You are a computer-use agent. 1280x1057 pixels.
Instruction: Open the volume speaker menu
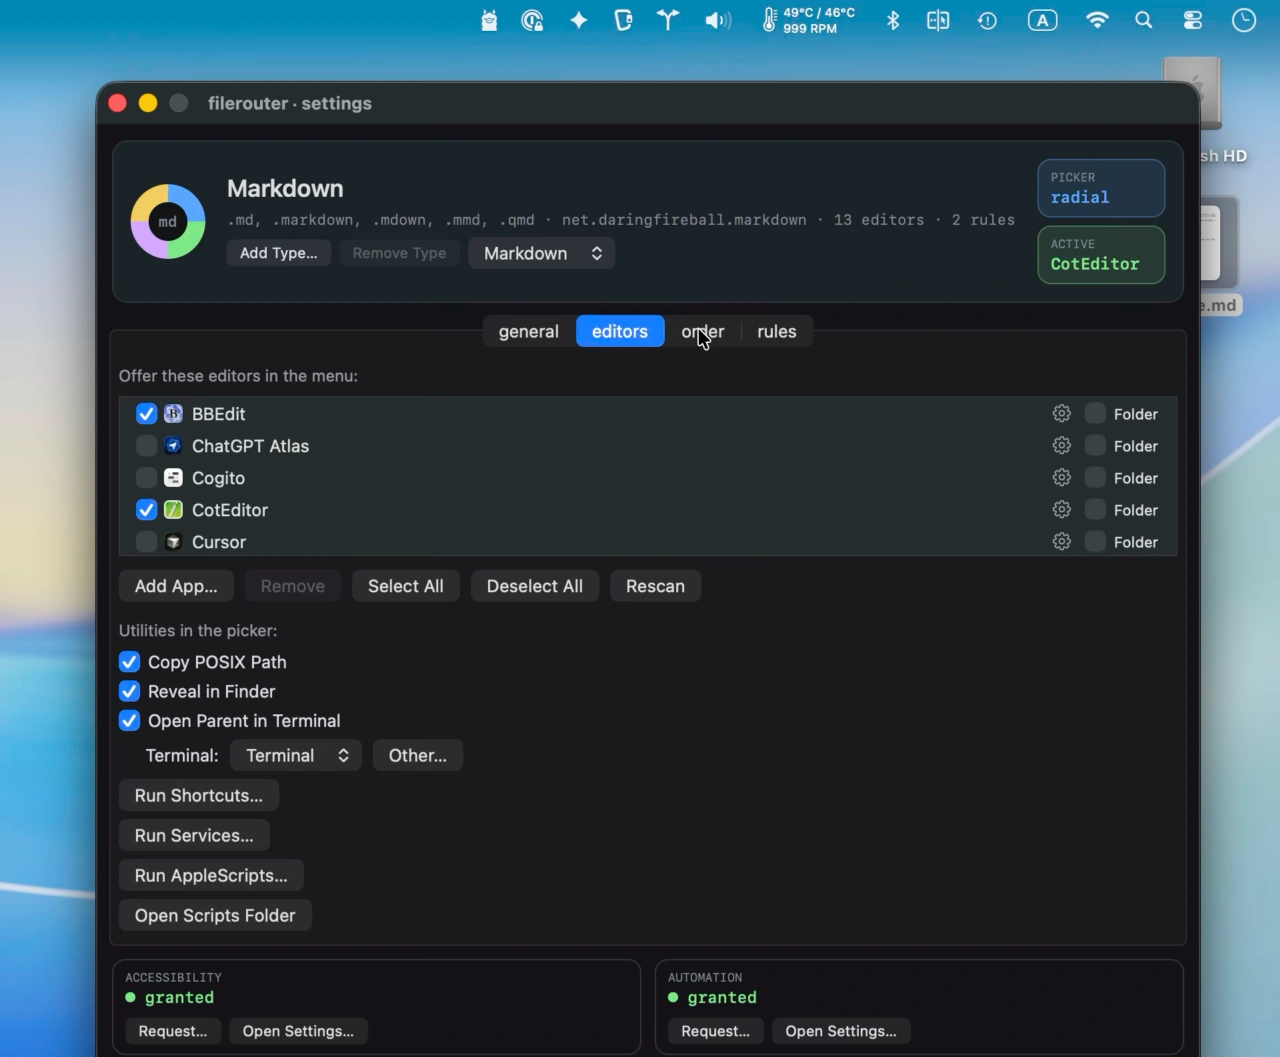[718, 20]
